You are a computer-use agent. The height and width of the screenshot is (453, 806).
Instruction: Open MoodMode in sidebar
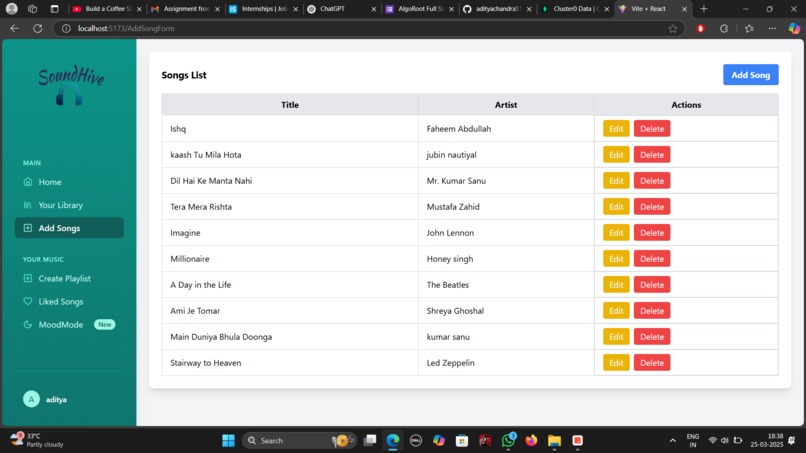pyautogui.click(x=69, y=324)
